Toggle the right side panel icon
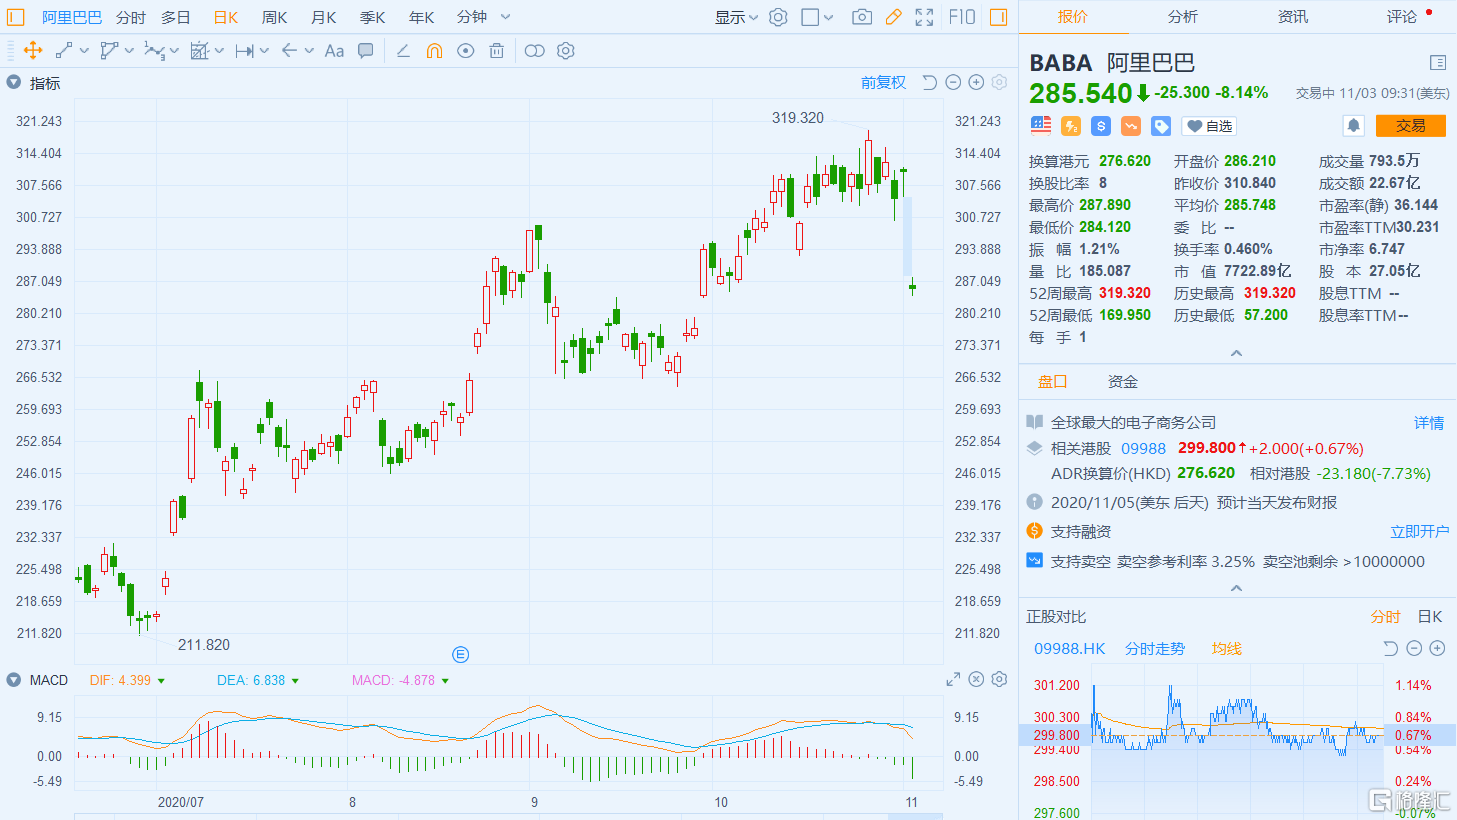1457x820 pixels. [998, 17]
